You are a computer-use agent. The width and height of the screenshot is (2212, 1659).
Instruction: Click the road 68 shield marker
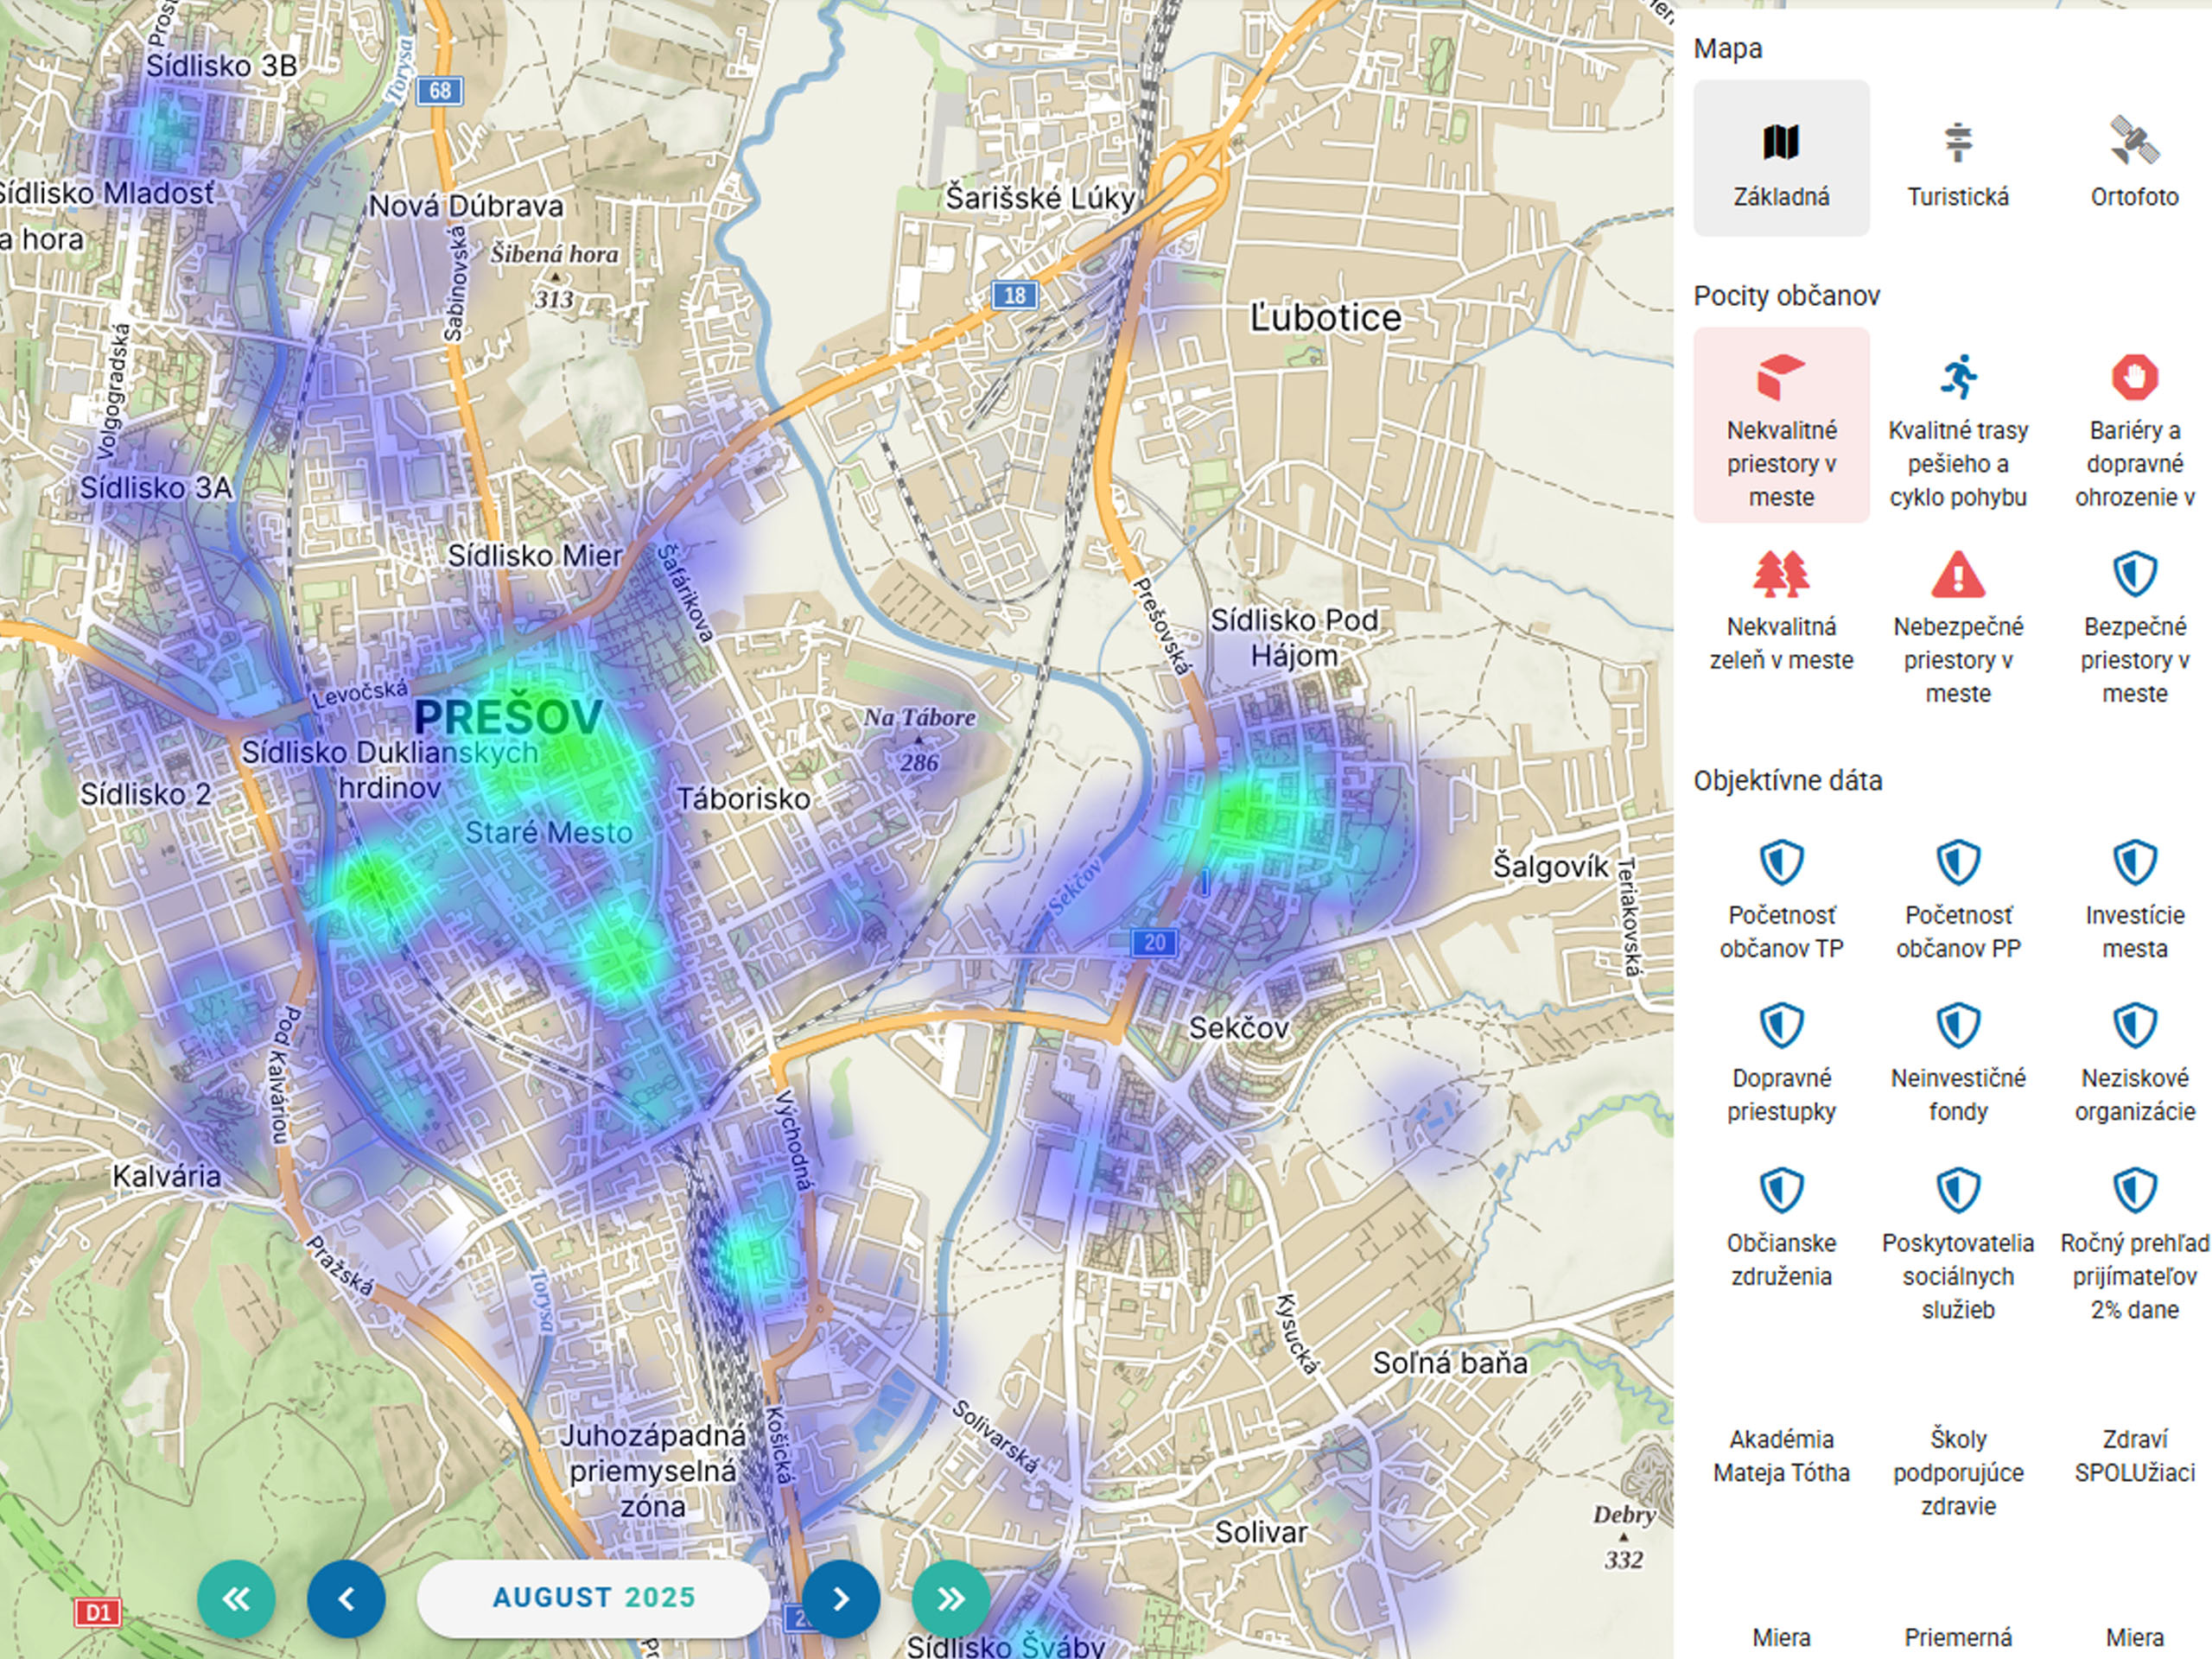point(440,91)
